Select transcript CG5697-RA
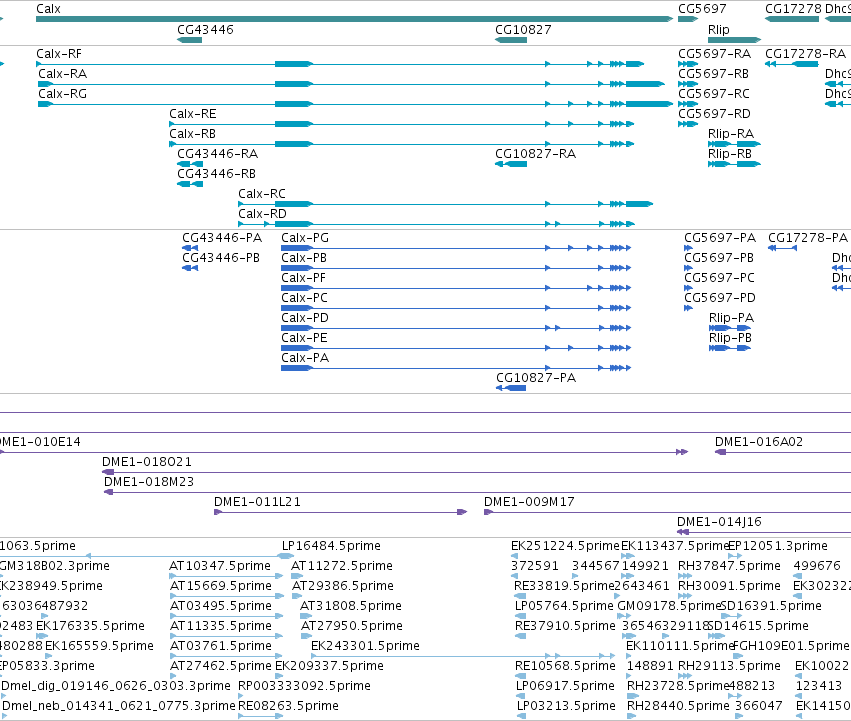This screenshot has width=851, height=721. click(x=714, y=54)
